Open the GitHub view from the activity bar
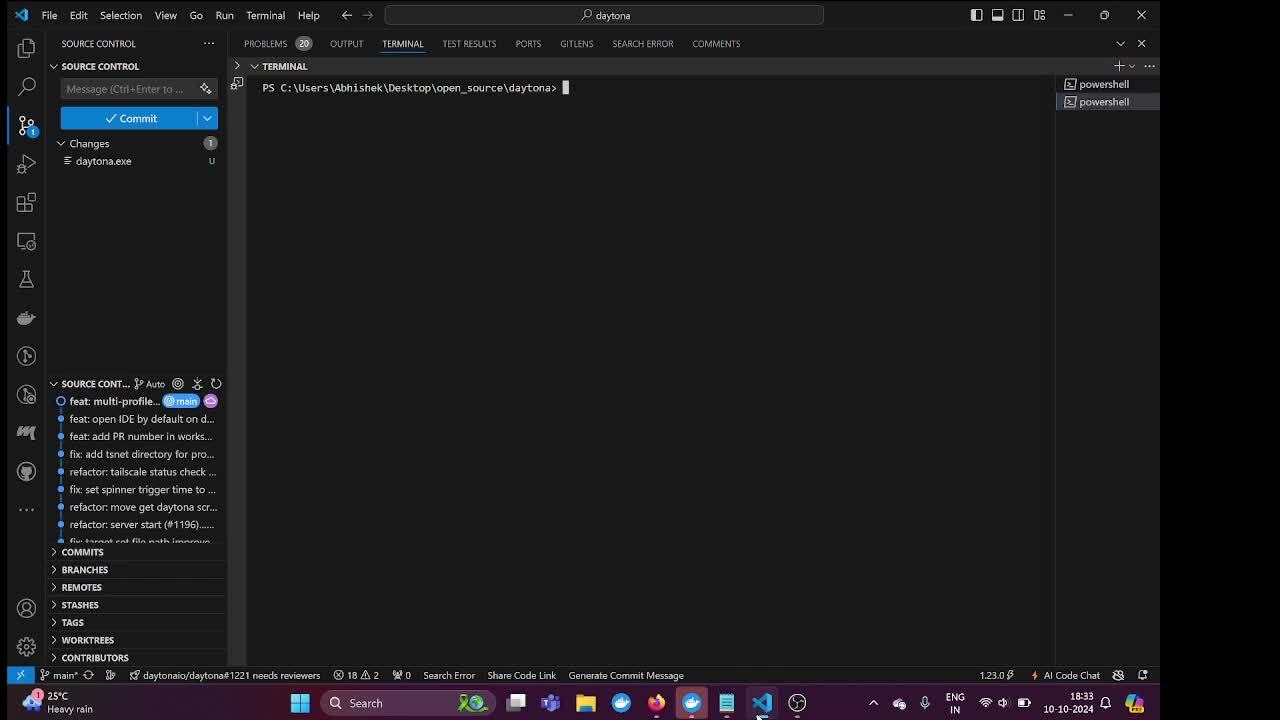Viewport: 1280px width, 720px height. click(x=26, y=471)
